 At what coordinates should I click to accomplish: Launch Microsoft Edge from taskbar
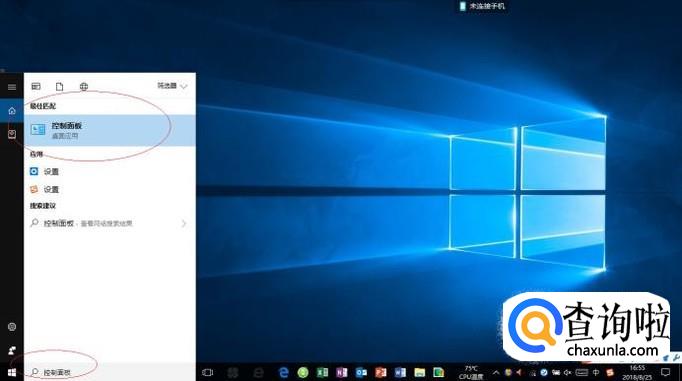(284, 372)
